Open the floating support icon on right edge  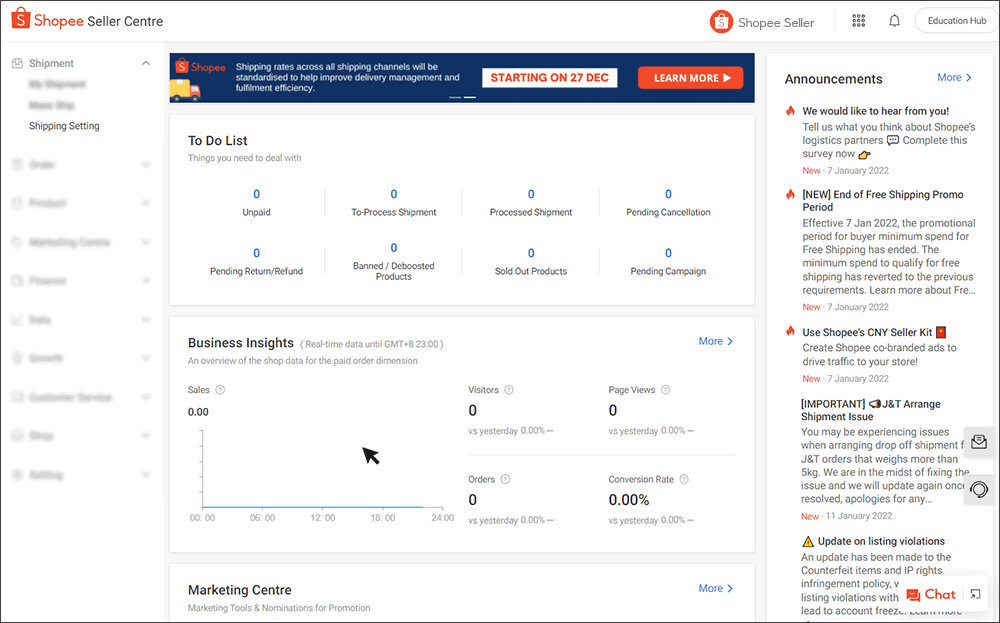click(x=979, y=489)
